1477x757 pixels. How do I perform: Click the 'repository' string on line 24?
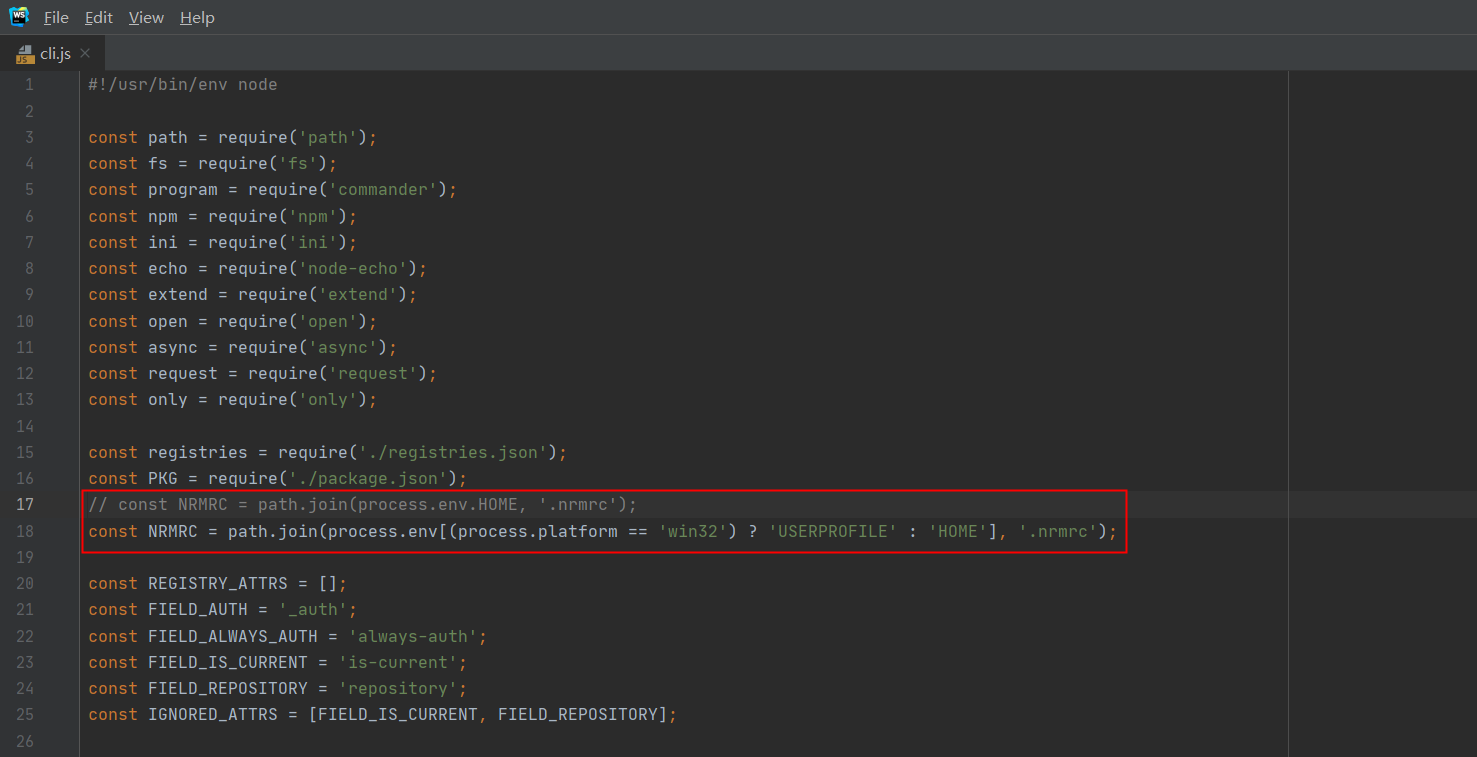click(x=398, y=688)
